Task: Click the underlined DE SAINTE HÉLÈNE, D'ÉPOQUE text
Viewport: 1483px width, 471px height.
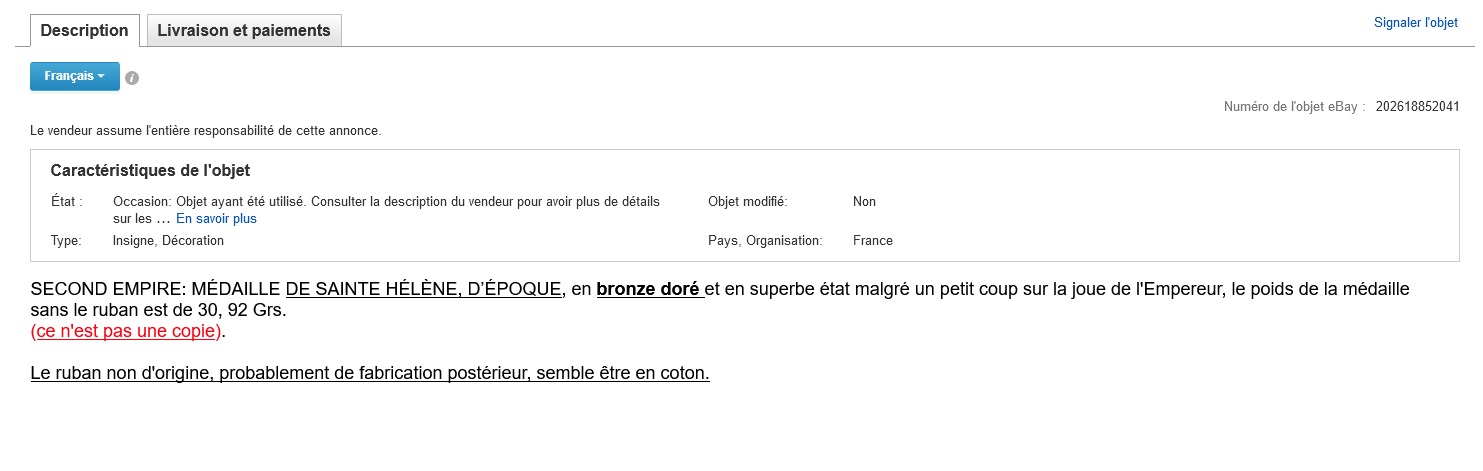Action: [x=424, y=290]
